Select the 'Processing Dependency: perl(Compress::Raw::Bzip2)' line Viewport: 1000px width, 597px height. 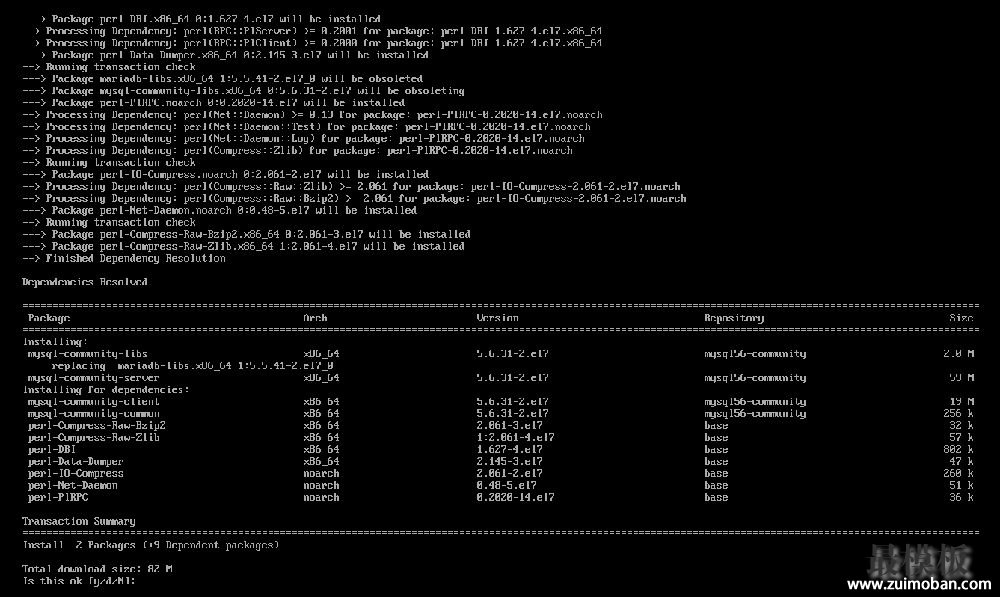pyautogui.click(x=355, y=198)
